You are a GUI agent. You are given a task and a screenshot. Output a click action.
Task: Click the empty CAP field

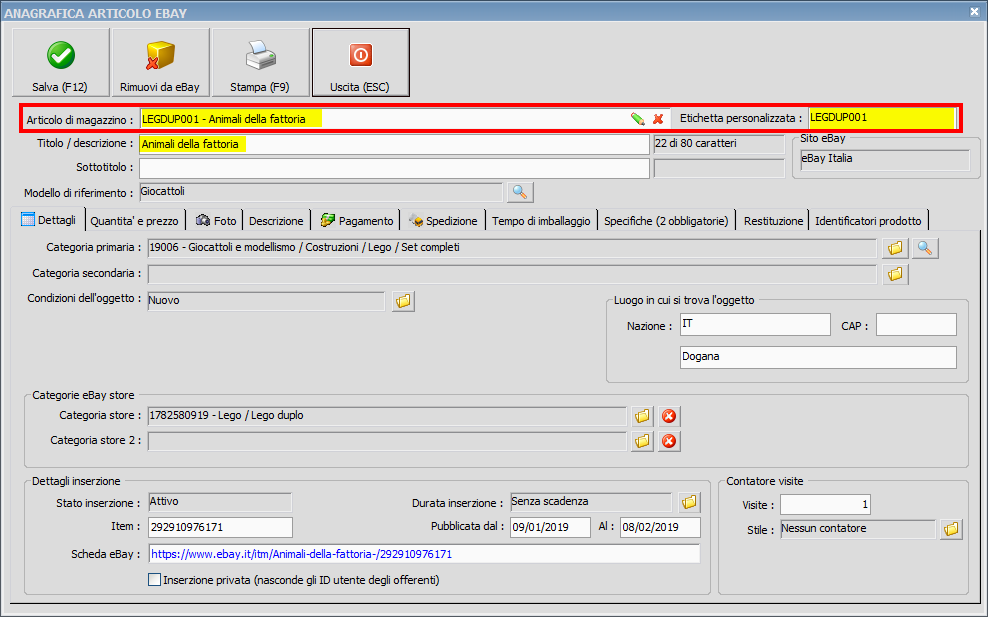click(x=916, y=325)
